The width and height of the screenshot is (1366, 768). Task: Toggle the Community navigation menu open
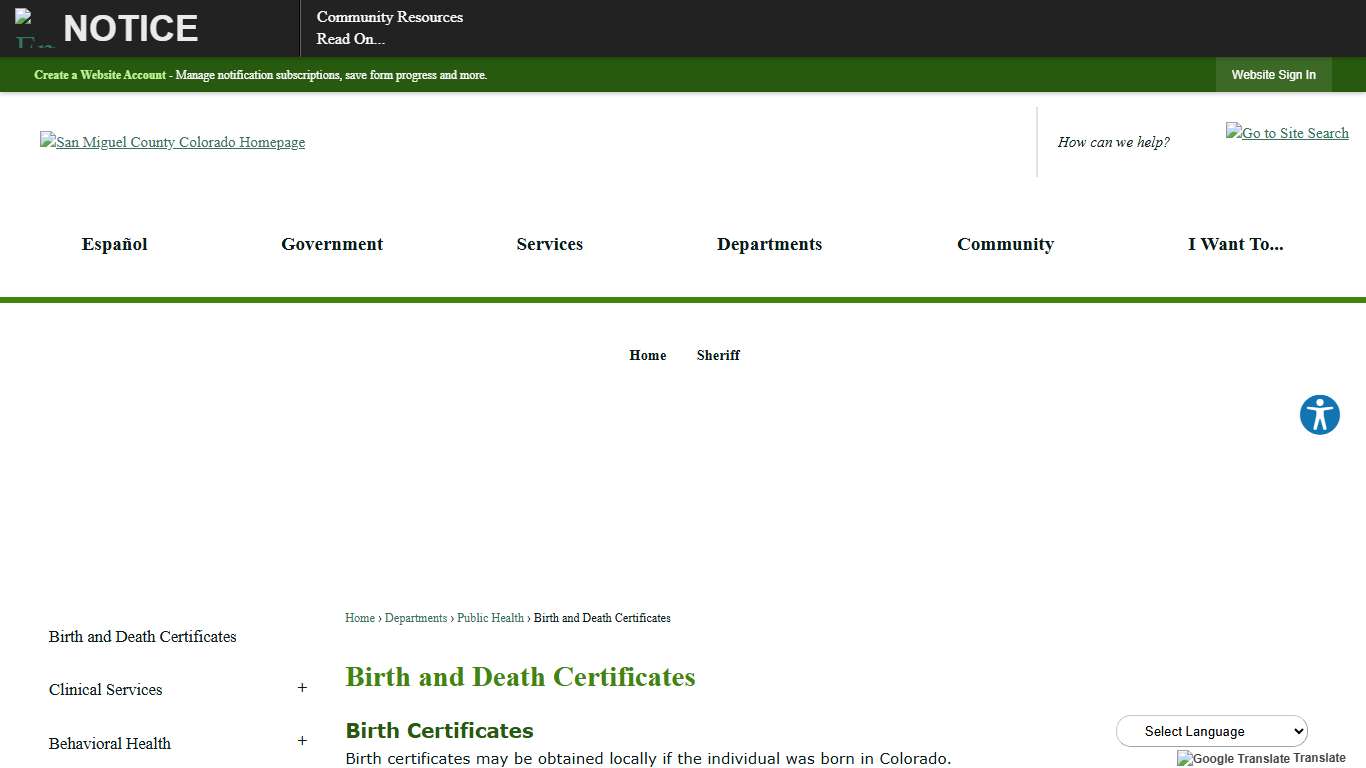pos(1006,244)
